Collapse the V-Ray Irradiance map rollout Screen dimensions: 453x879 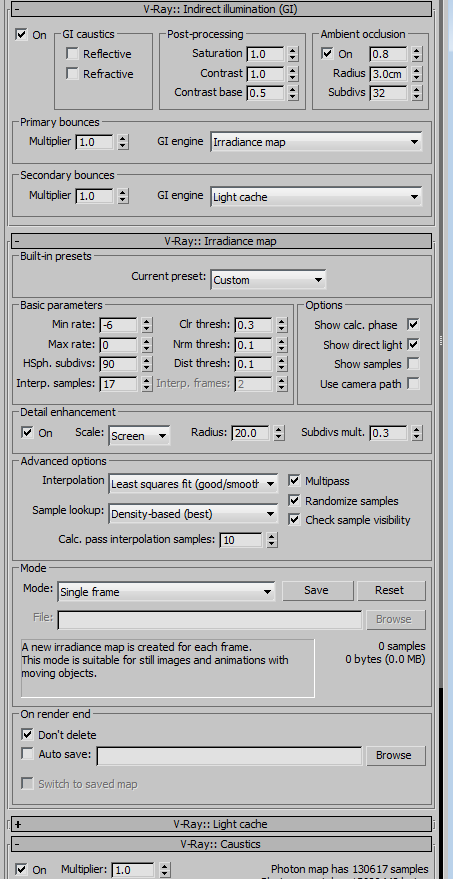pos(222,241)
